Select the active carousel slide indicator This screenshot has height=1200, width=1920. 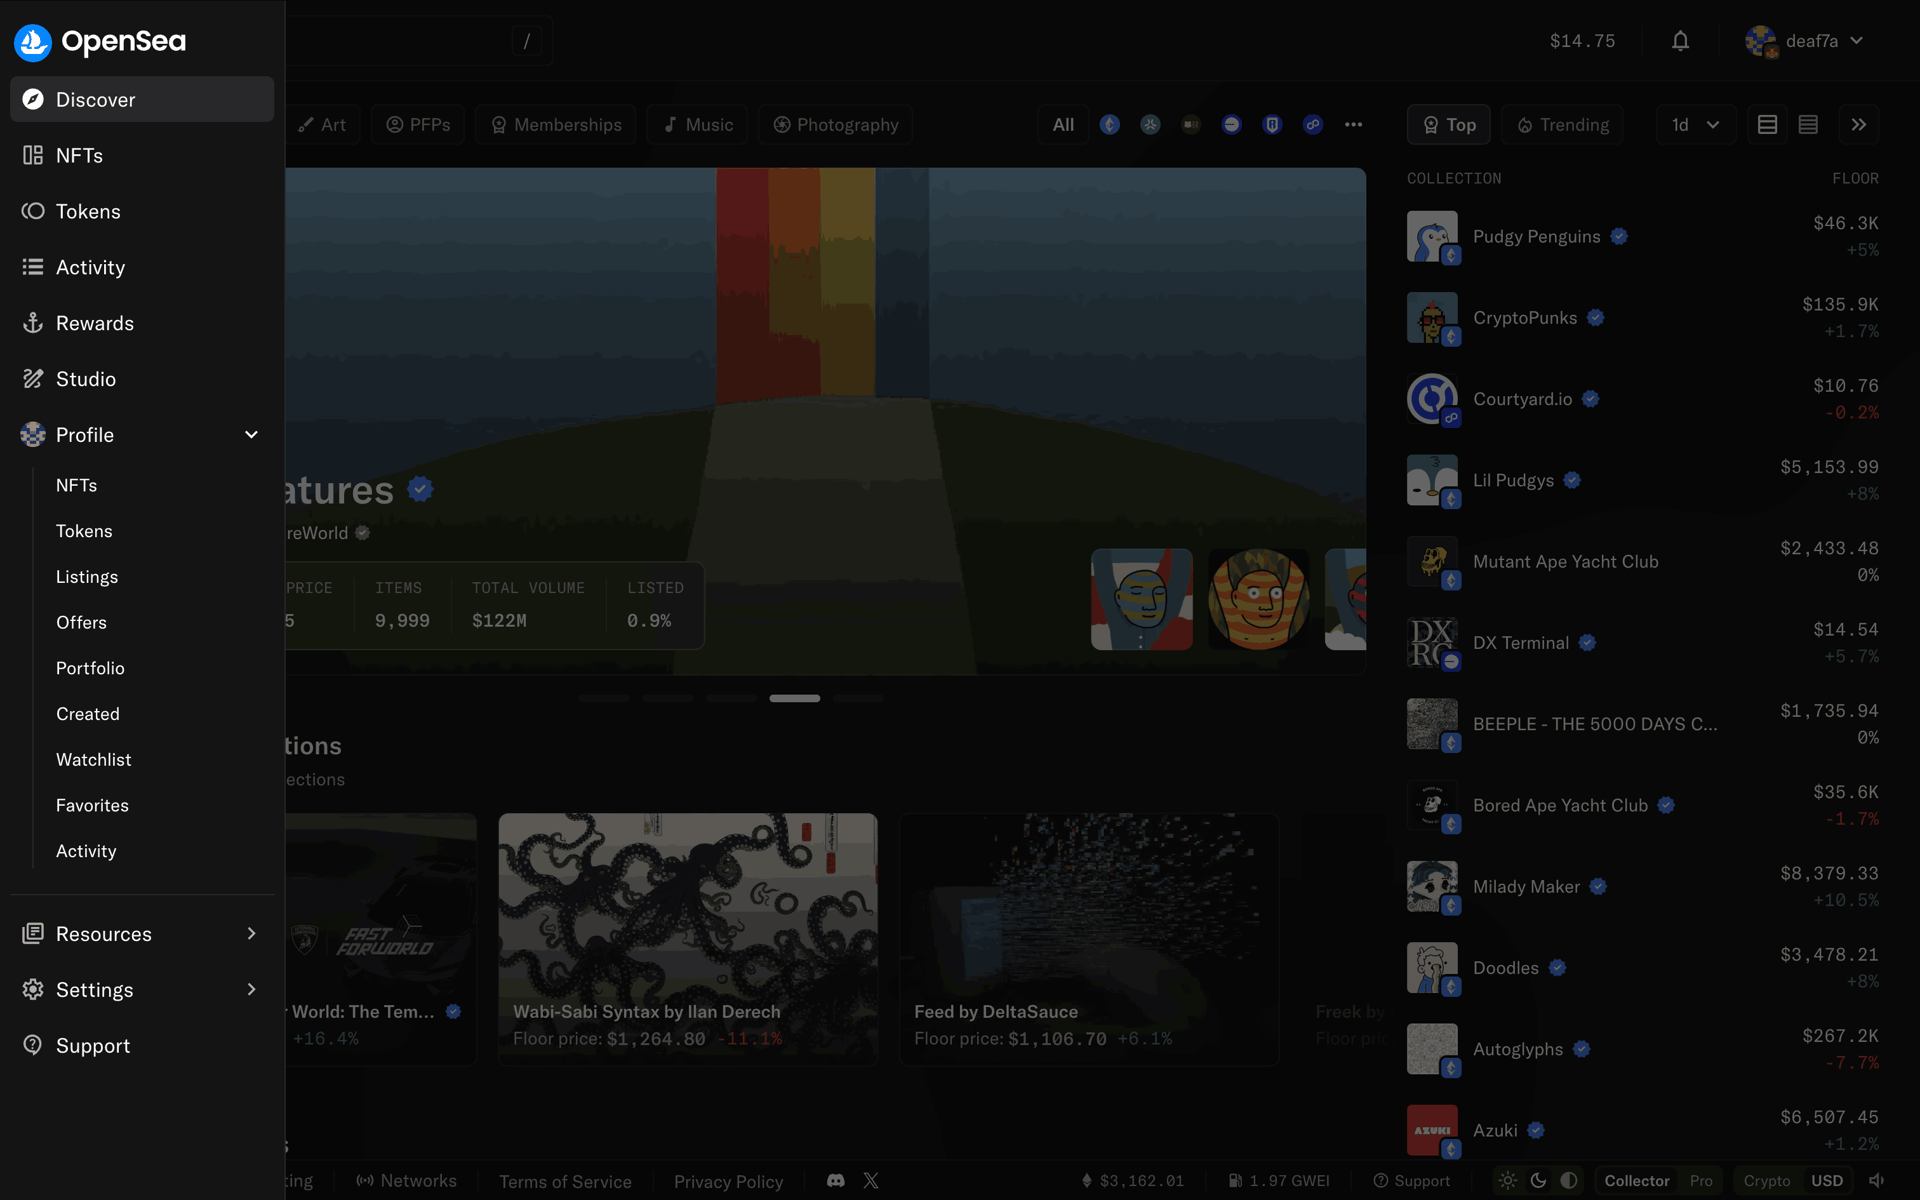tap(794, 698)
